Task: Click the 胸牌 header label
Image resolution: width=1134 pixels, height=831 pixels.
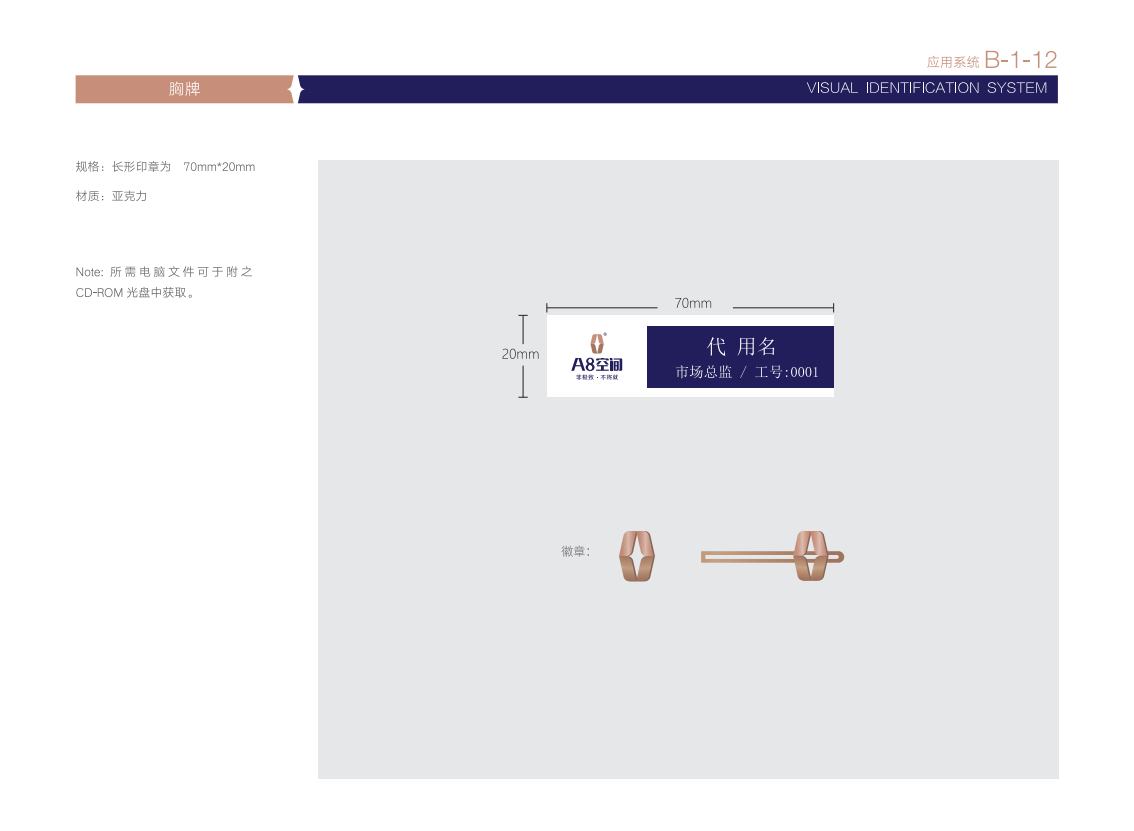Action: pyautogui.click(x=184, y=89)
